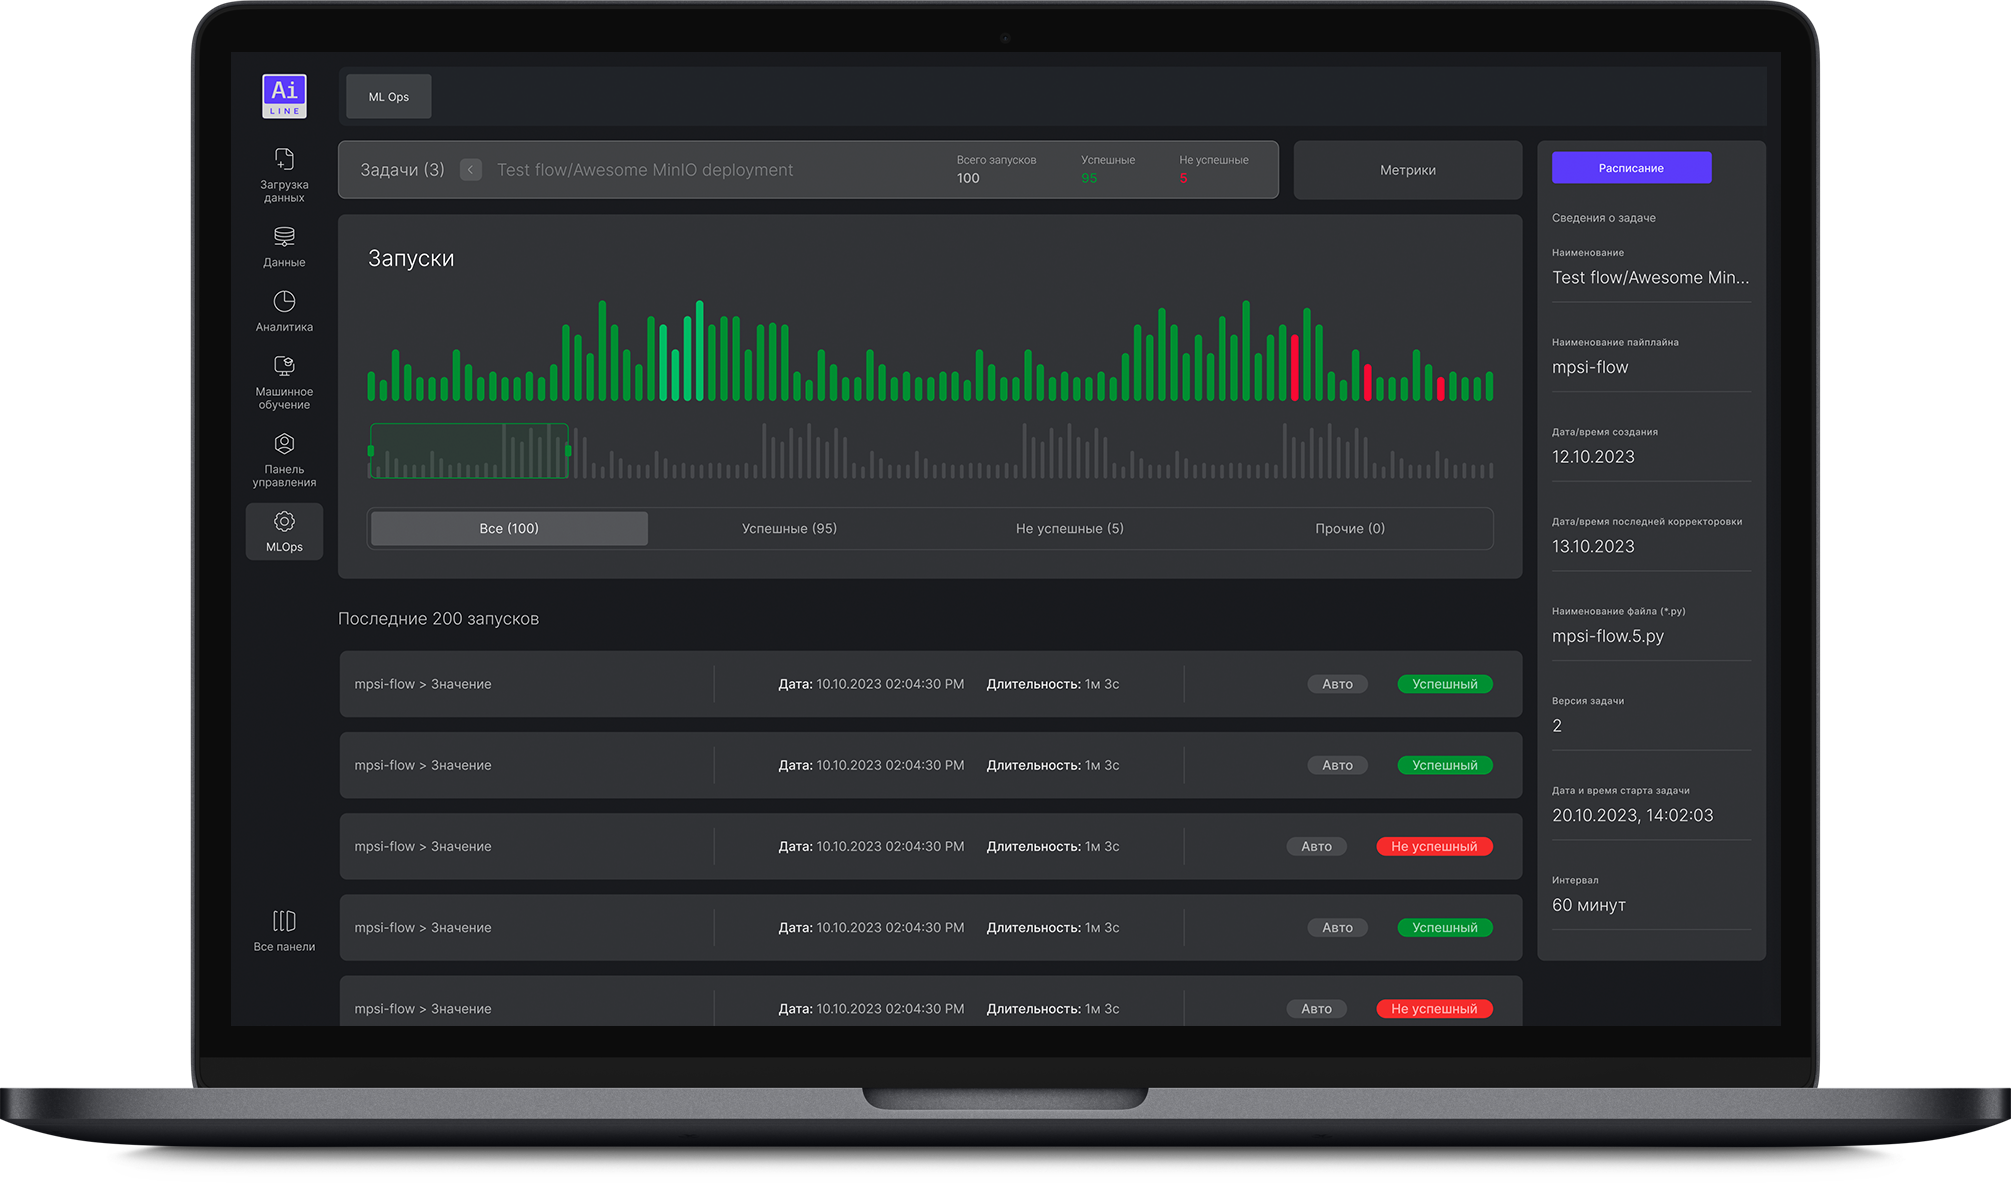The width and height of the screenshot is (2011, 1183).
Task: Select the MLOps gear icon
Action: (x=284, y=522)
